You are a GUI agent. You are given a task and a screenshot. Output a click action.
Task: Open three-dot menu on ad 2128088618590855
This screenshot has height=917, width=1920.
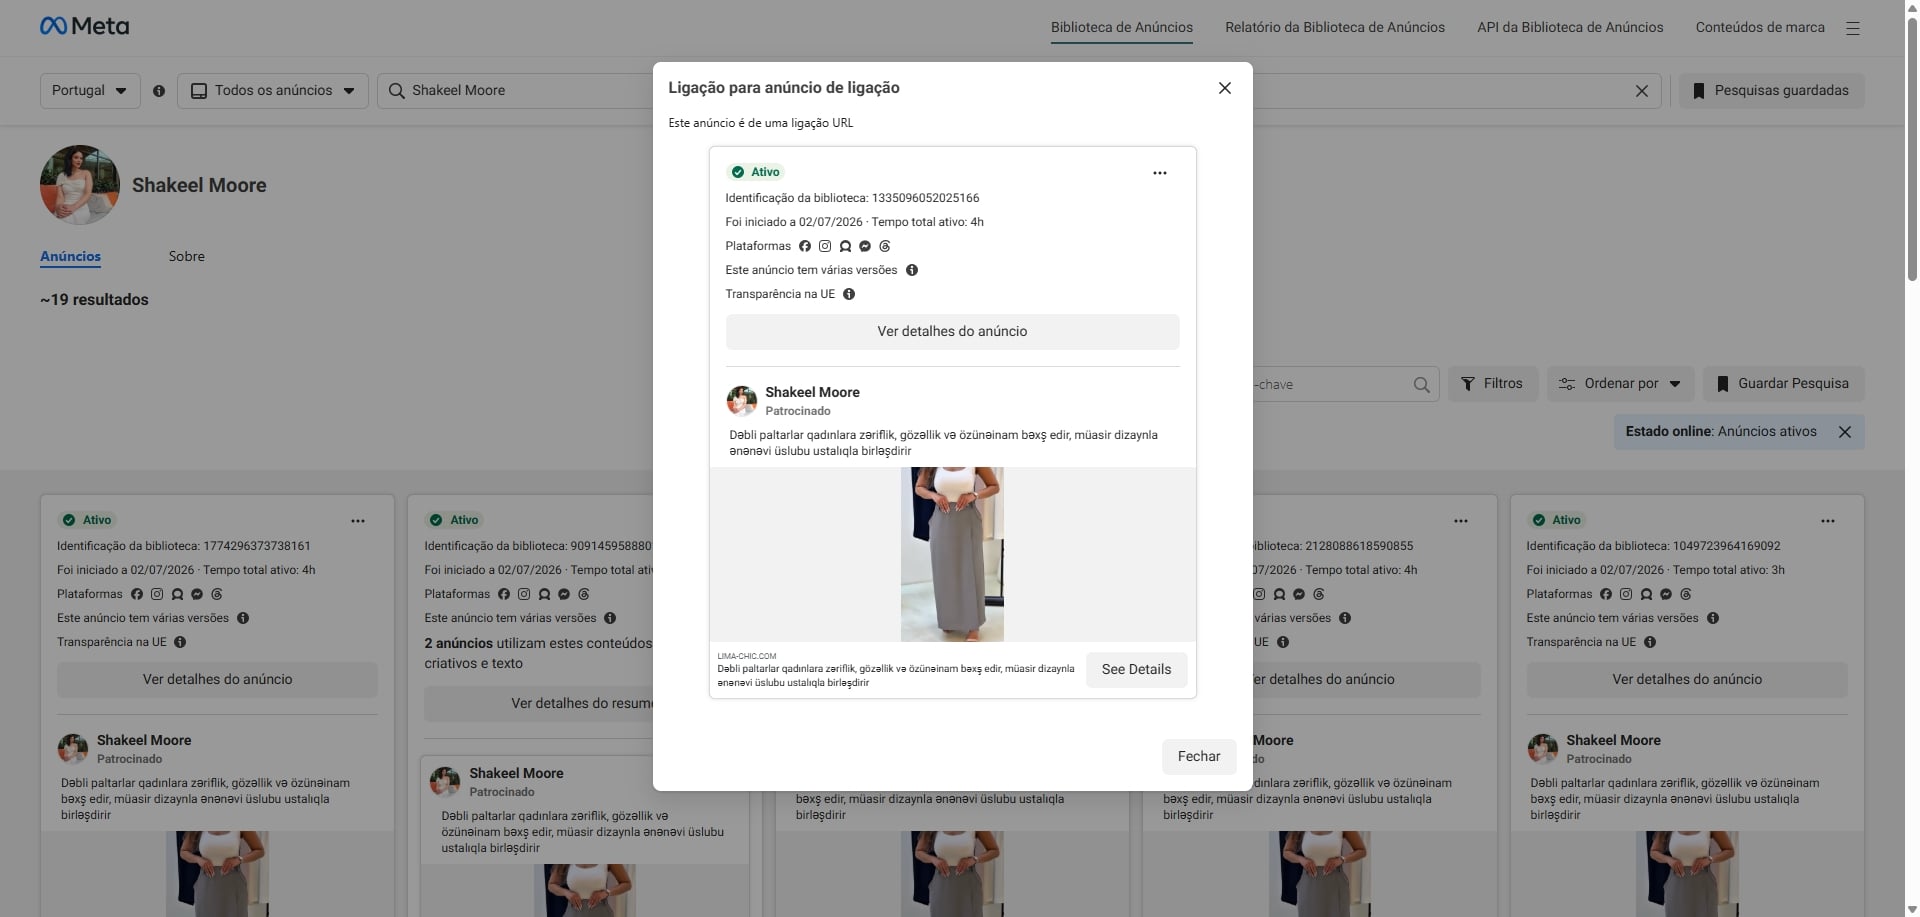pos(1461,521)
